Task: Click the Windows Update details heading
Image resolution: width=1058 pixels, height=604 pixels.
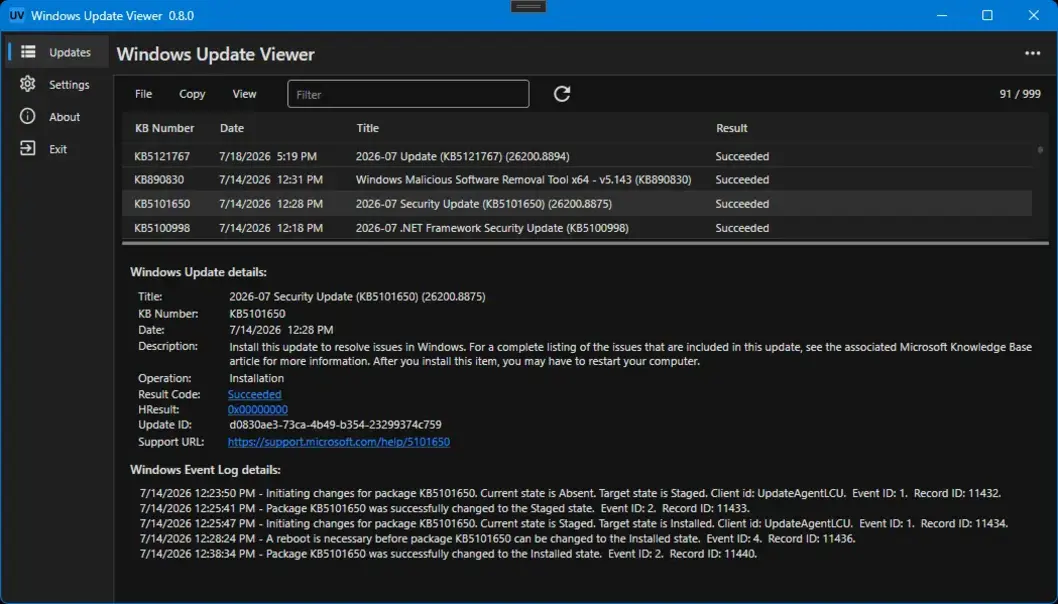Action: click(198, 273)
